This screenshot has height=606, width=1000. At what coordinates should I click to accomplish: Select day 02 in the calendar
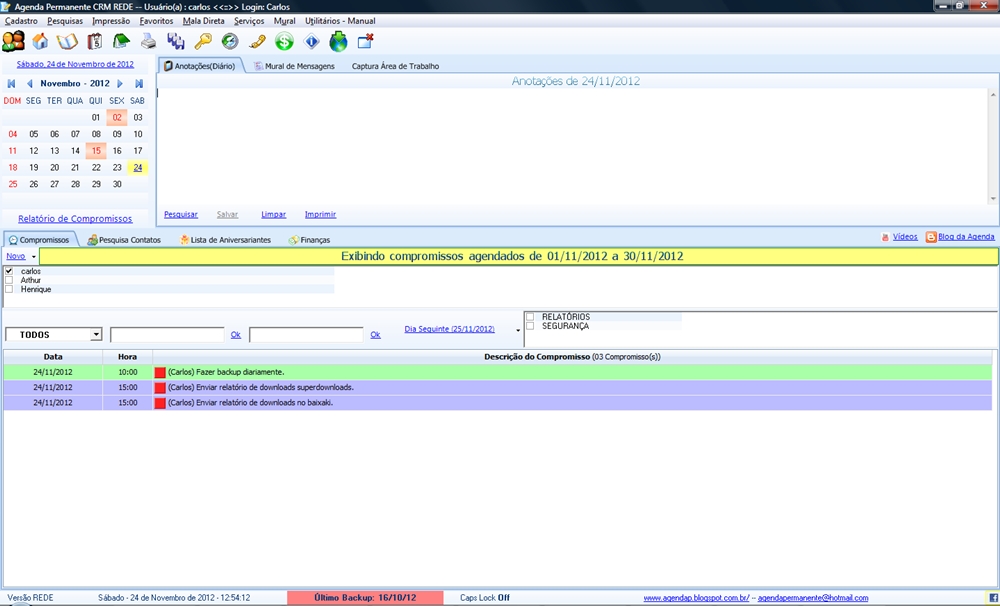pyautogui.click(x=117, y=117)
